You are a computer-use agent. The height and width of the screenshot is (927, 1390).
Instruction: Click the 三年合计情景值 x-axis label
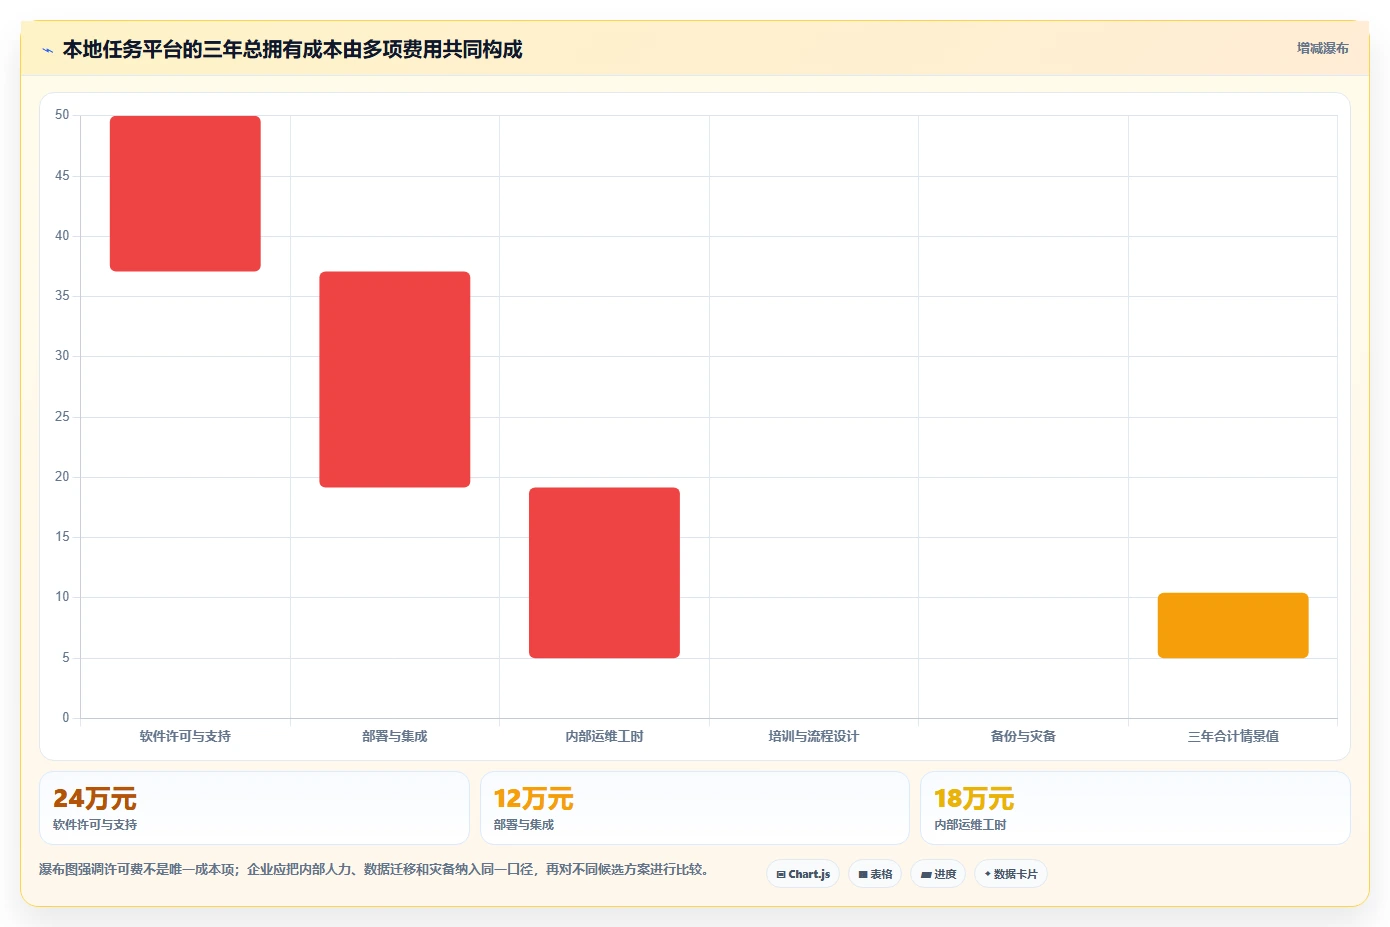1233,736
